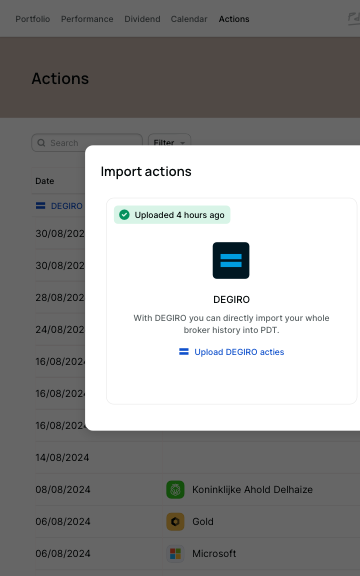This screenshot has height=576, width=360.
Task: Open the Portfolio tab
Action: tap(33, 19)
